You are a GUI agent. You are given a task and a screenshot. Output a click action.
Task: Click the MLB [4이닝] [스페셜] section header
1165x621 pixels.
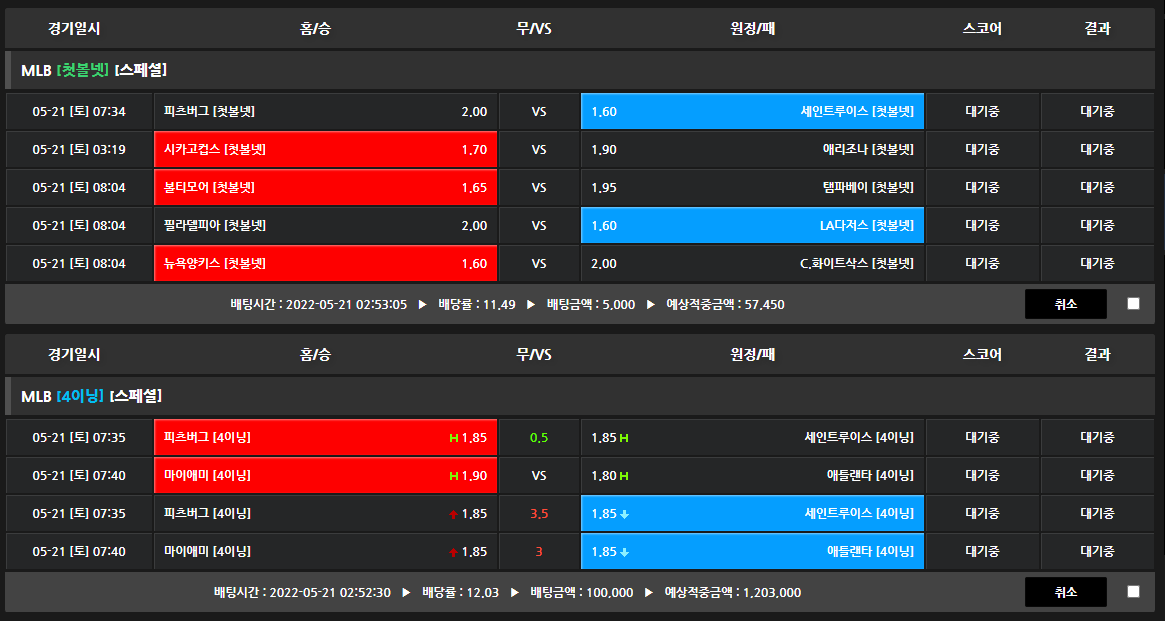(91, 397)
